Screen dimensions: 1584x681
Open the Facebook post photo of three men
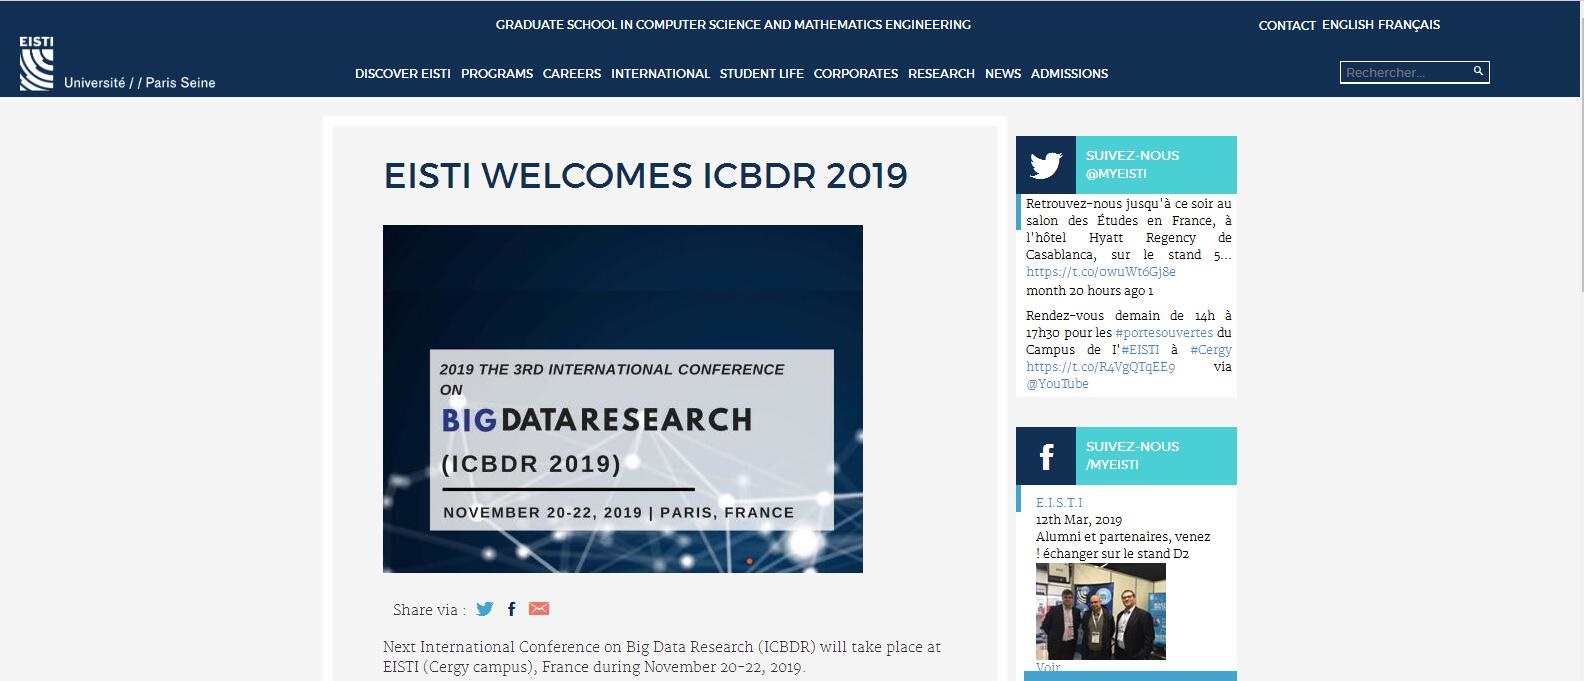(1101, 612)
